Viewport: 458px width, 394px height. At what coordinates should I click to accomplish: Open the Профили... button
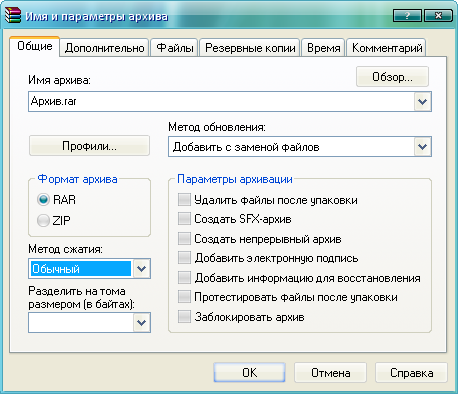89,146
